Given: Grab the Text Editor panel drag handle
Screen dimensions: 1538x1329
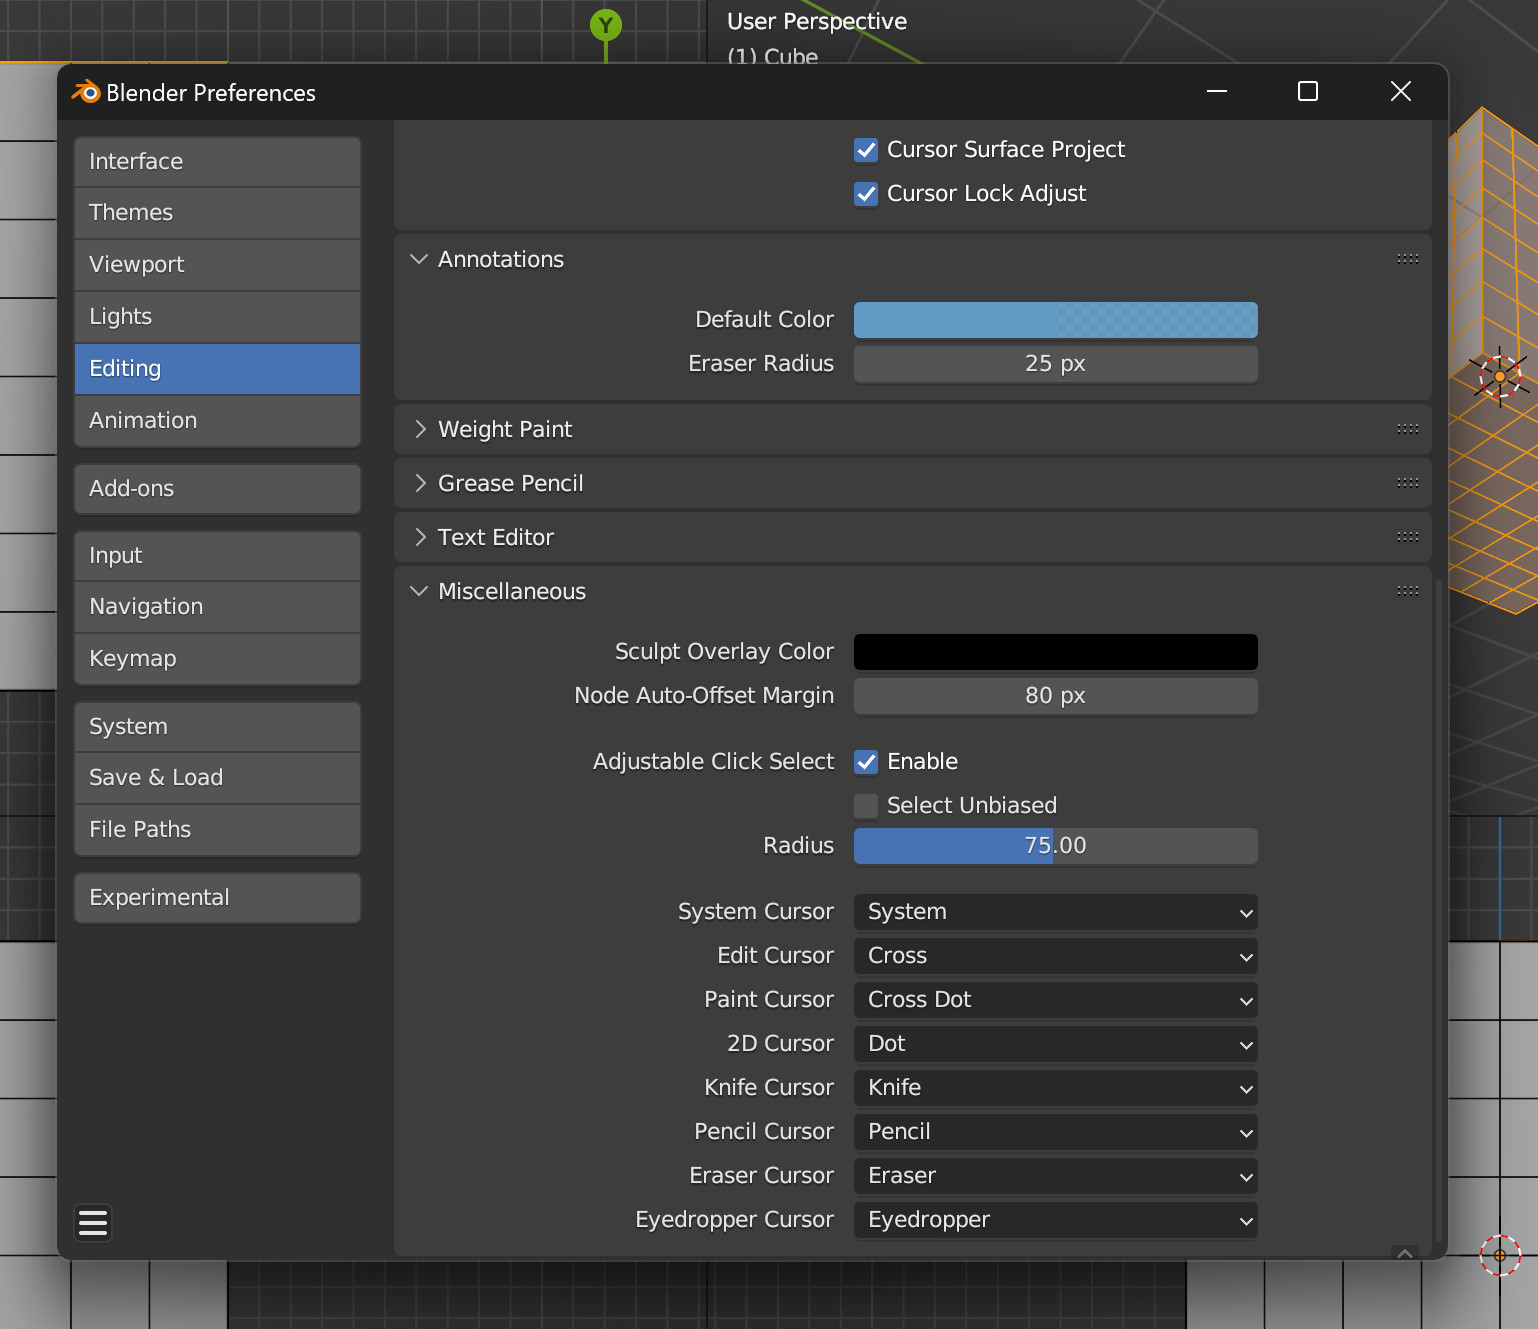Looking at the screenshot, I should coord(1408,537).
